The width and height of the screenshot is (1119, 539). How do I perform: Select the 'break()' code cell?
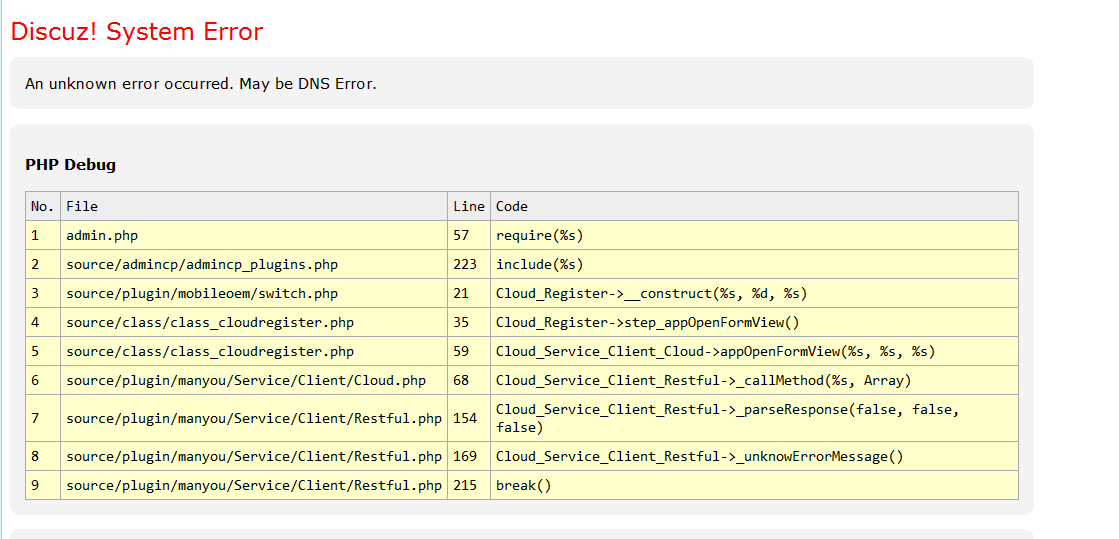click(x=754, y=485)
